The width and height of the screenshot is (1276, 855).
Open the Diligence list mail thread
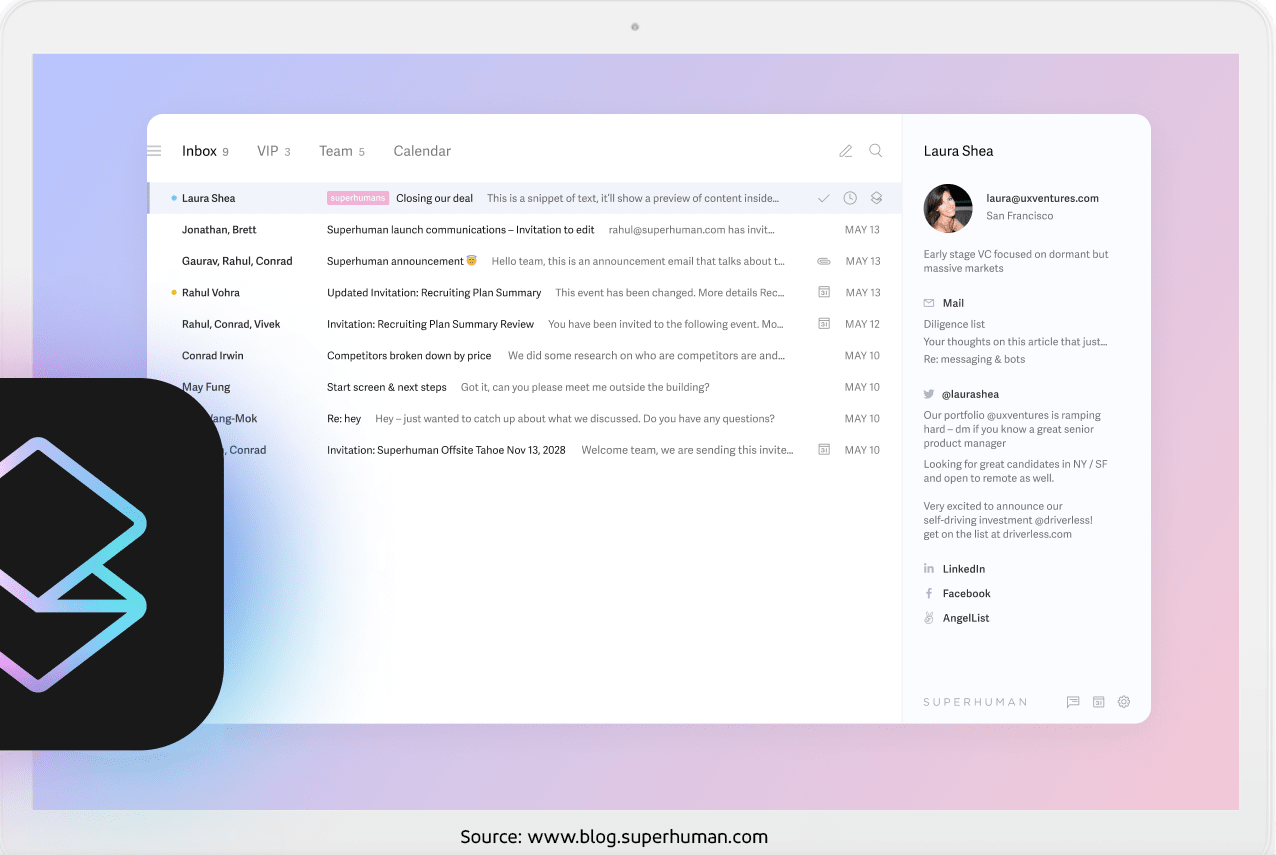tap(954, 324)
